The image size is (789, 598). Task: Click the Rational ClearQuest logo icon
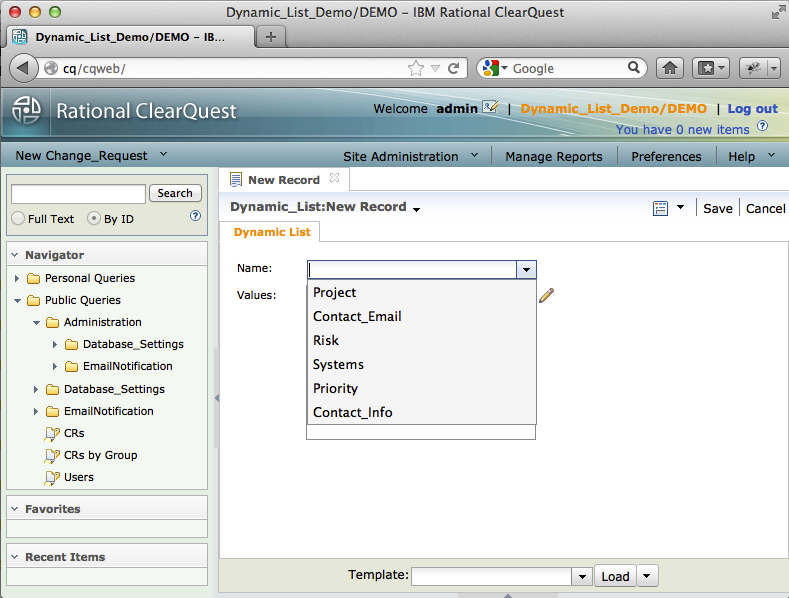click(x=26, y=111)
